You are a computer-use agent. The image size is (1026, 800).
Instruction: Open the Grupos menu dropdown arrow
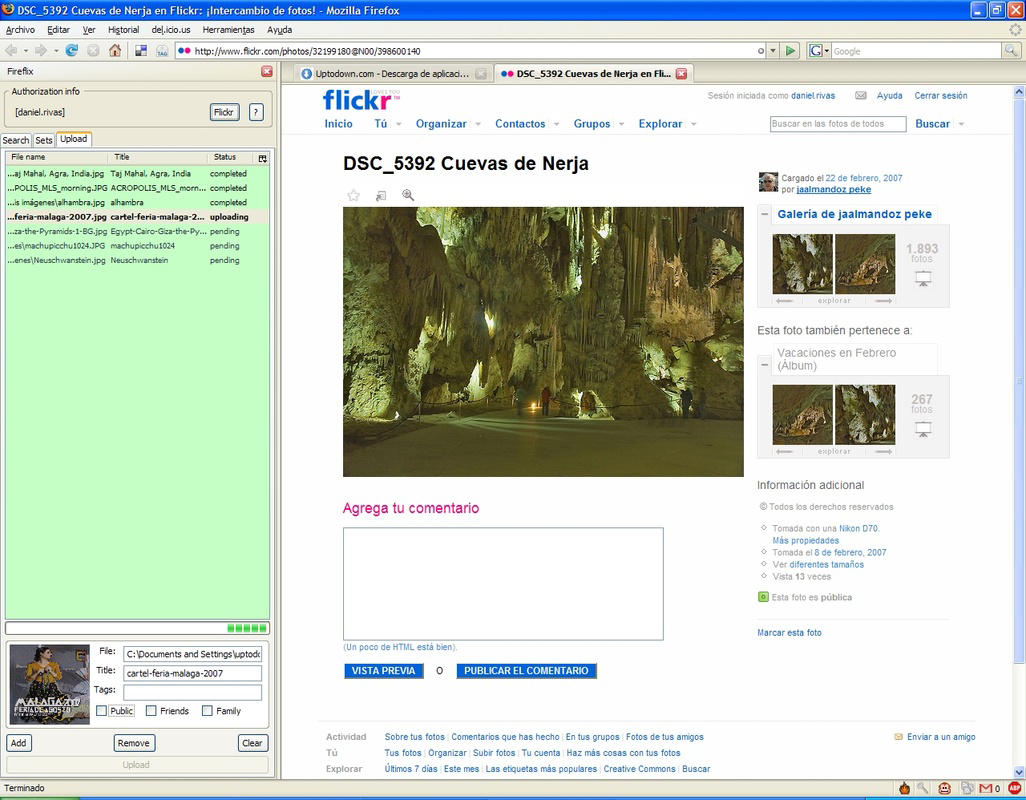click(x=621, y=124)
